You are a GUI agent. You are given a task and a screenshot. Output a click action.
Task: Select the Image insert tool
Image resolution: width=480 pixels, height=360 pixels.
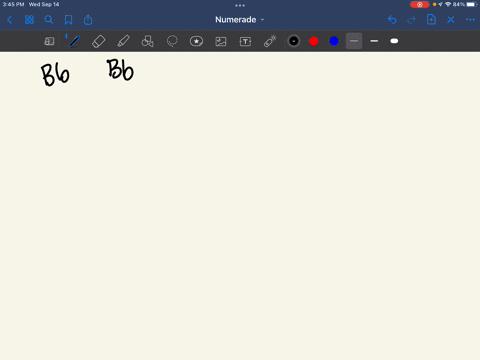tap(221, 41)
